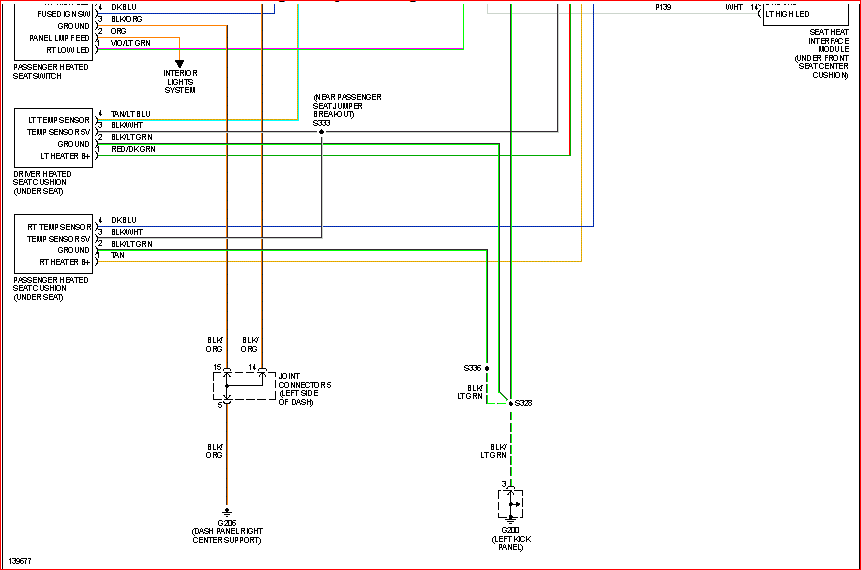Click the TAN/LT BLU wire color label
Screen dimensions: 861x570
coord(131,114)
